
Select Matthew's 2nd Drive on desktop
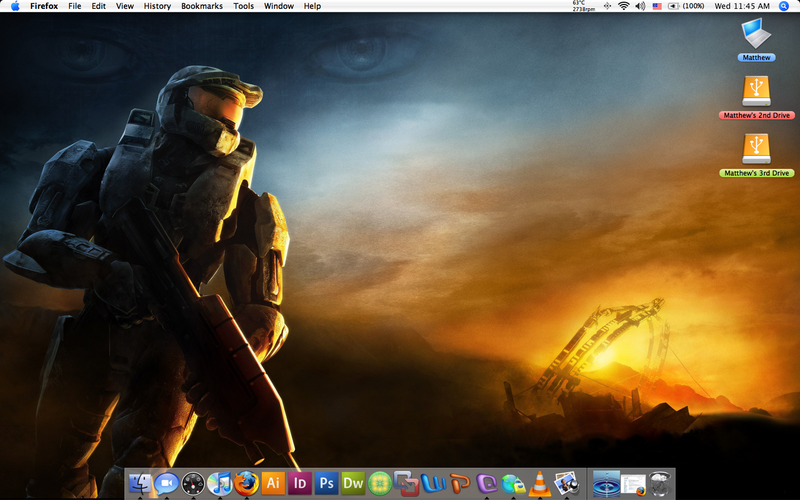[756, 97]
